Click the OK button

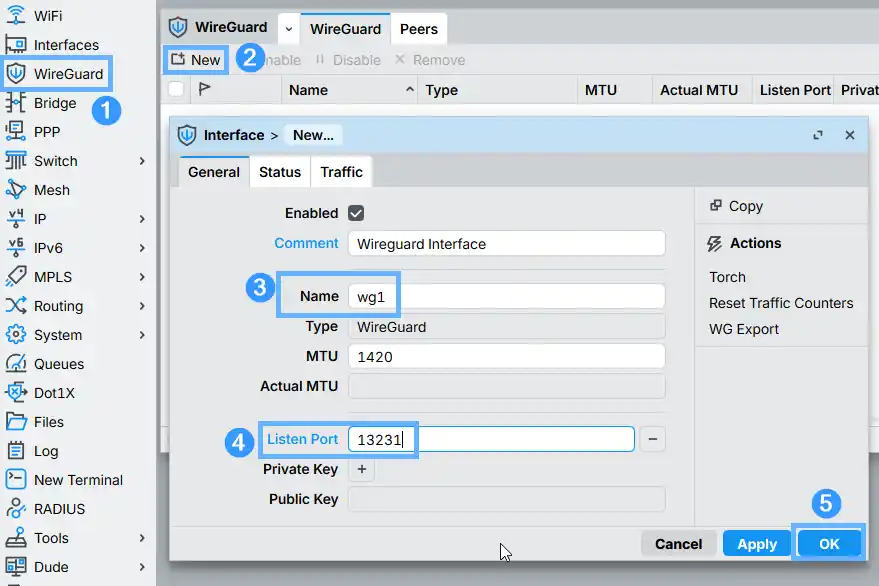829,543
